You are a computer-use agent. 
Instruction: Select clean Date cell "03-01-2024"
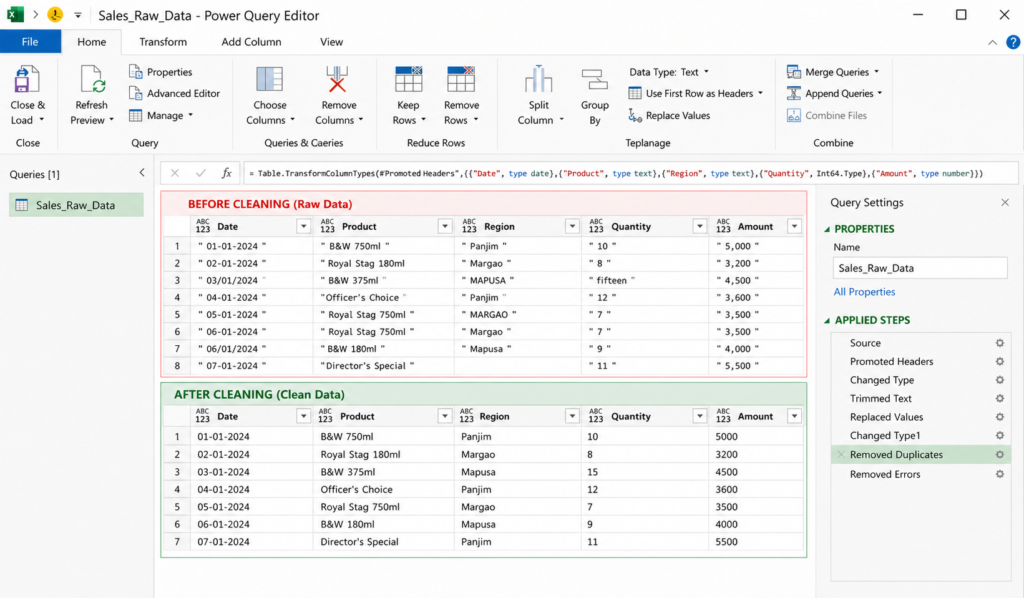click(251, 472)
